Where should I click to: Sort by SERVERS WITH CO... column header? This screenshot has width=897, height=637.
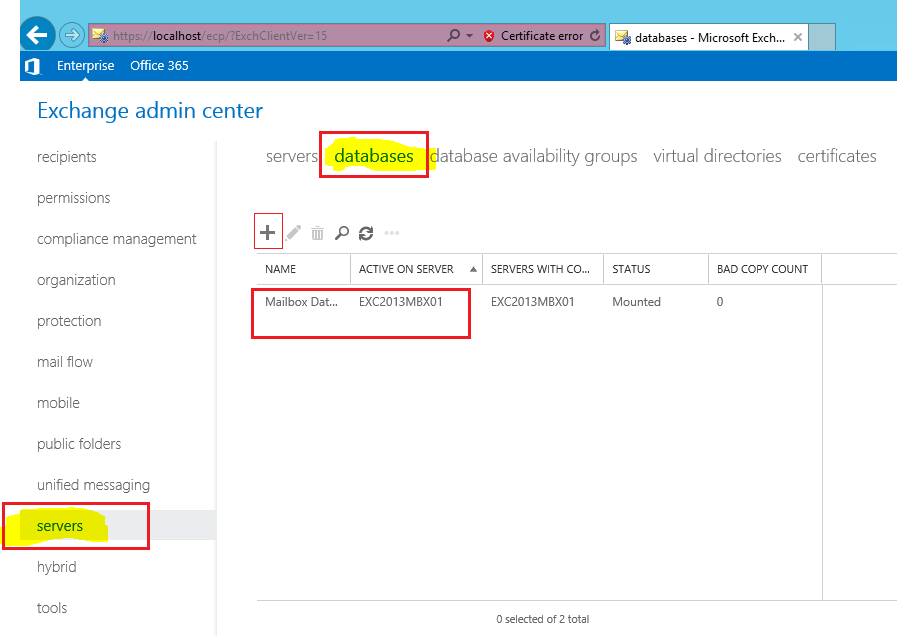543,269
